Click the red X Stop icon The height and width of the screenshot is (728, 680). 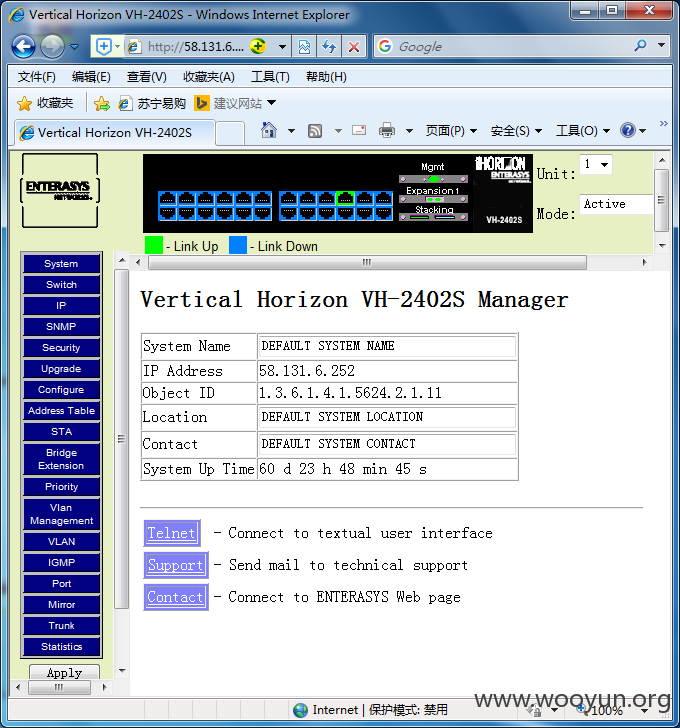click(x=354, y=46)
